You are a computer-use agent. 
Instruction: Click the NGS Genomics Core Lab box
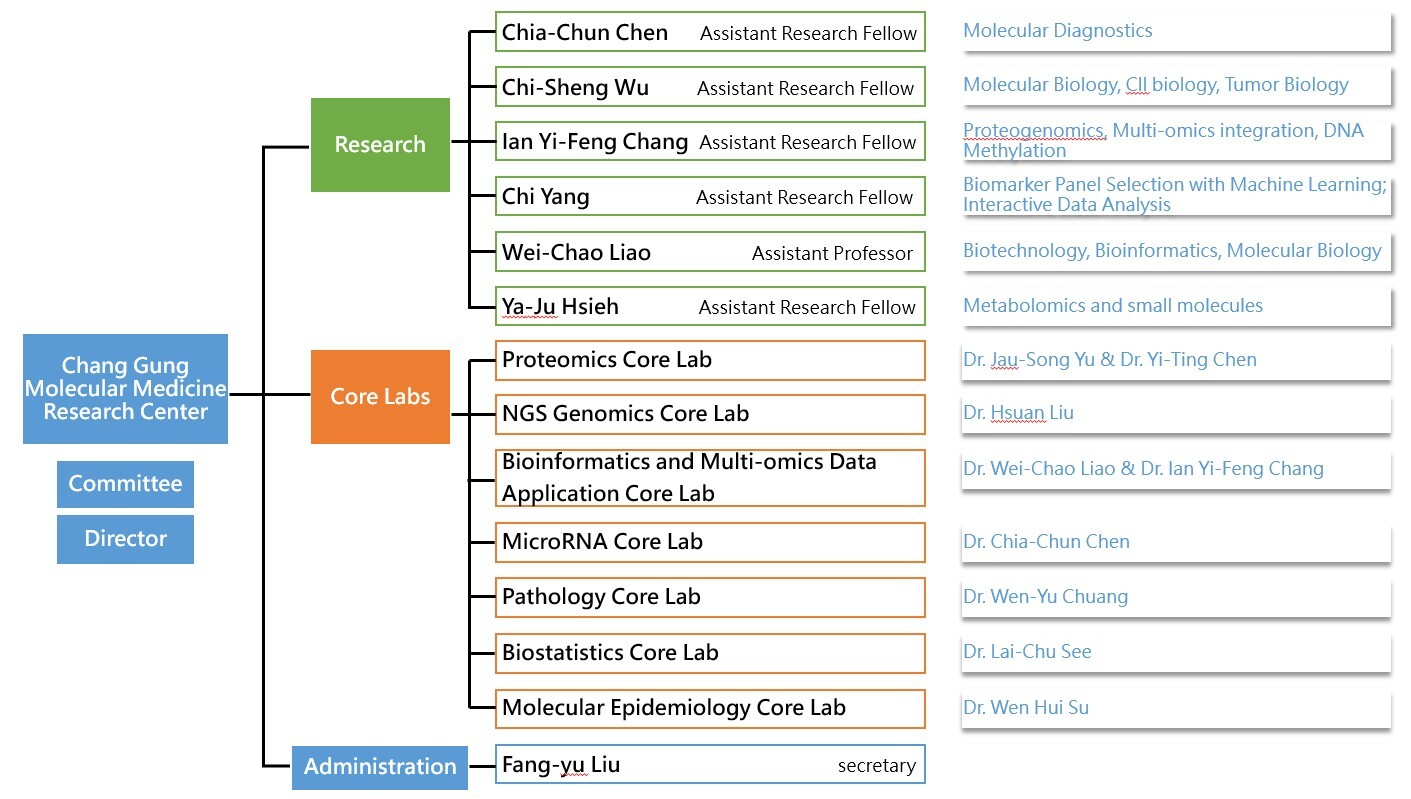(709, 414)
